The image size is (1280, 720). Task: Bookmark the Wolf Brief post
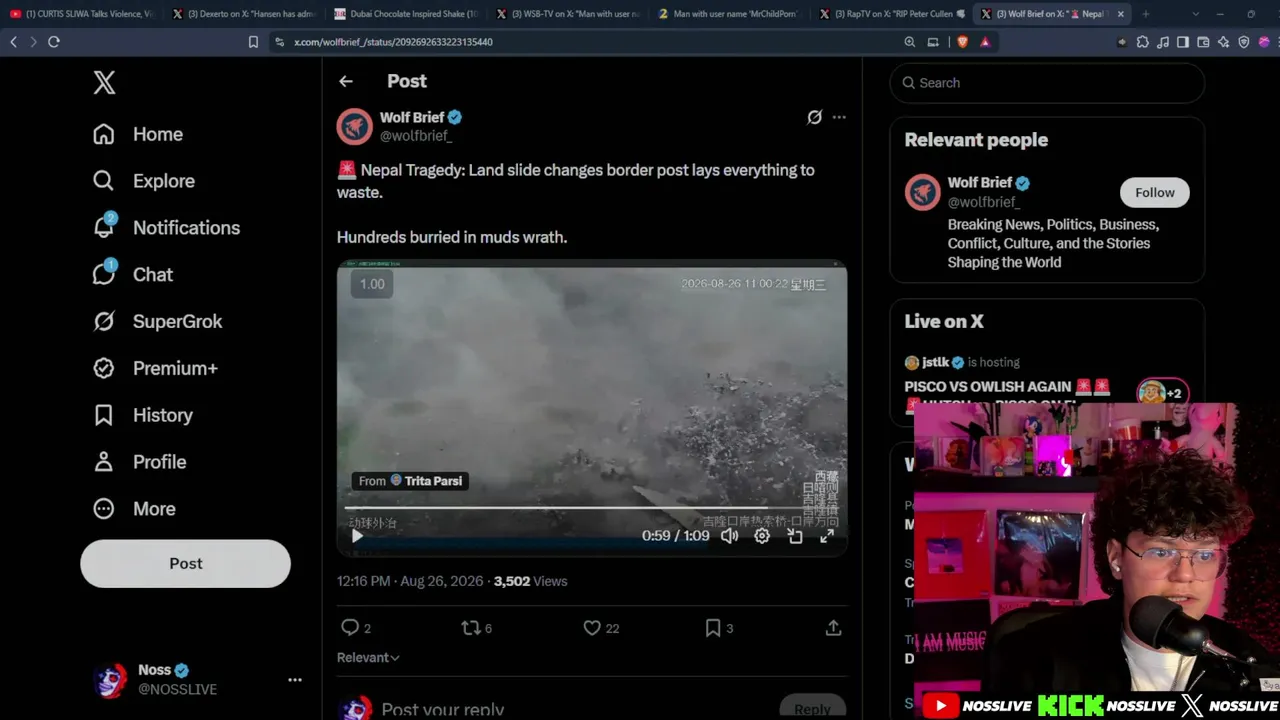tap(713, 628)
